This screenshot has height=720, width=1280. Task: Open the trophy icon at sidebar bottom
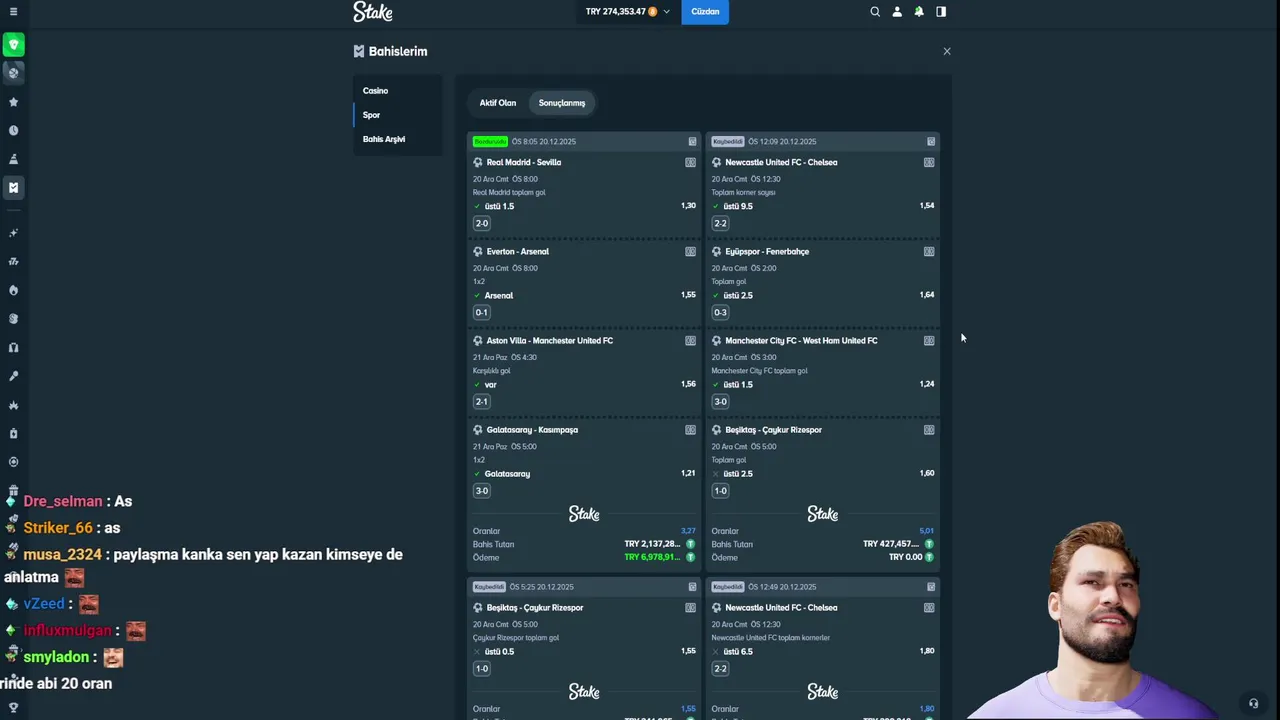pos(13,708)
